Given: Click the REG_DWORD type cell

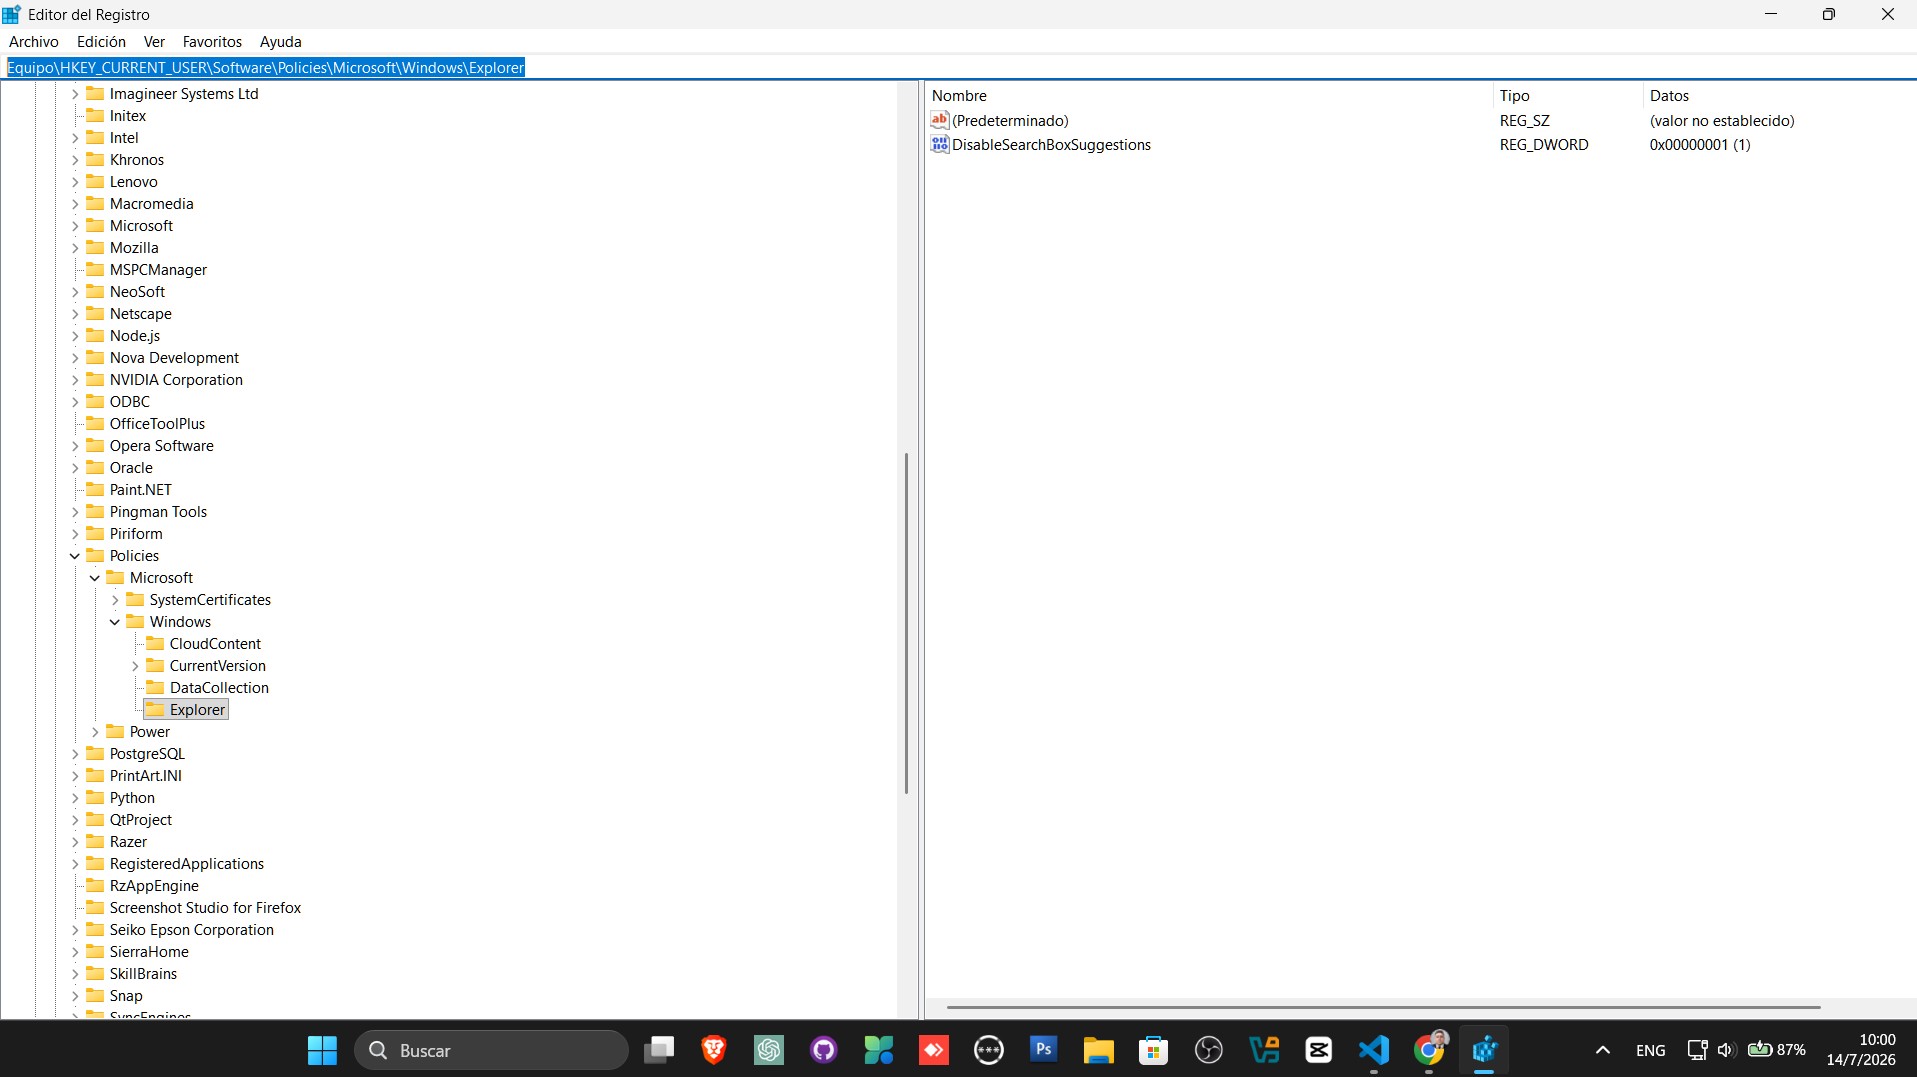Looking at the screenshot, I should point(1544,145).
